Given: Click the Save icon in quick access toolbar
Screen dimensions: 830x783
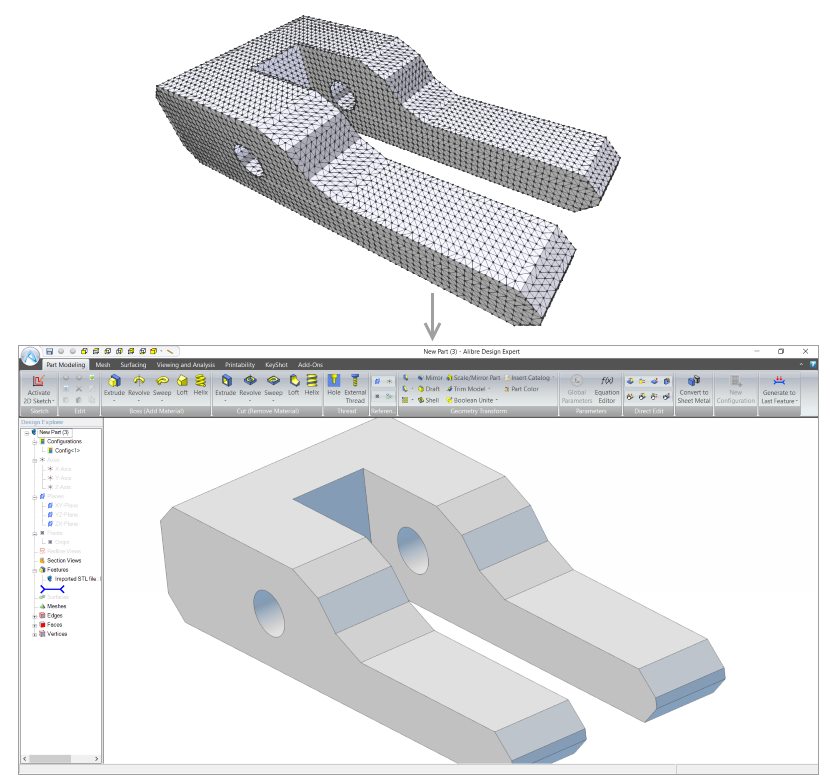Looking at the screenshot, I should point(50,351).
